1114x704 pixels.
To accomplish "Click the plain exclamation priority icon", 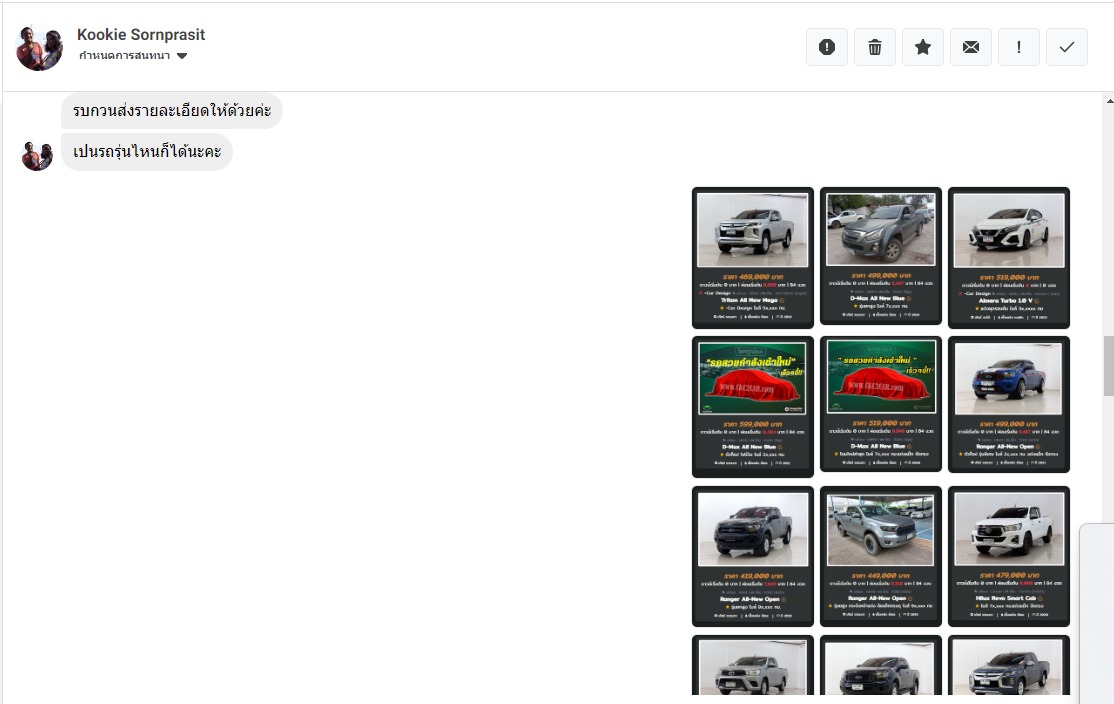I will pyautogui.click(x=1019, y=47).
